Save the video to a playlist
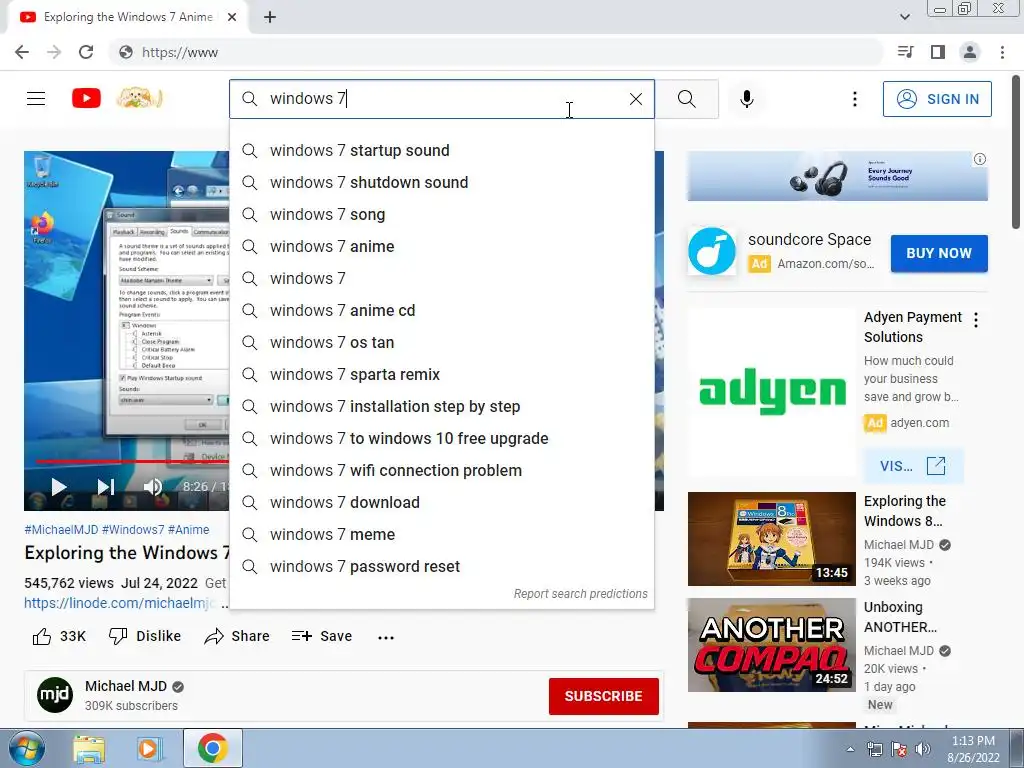 [322, 636]
